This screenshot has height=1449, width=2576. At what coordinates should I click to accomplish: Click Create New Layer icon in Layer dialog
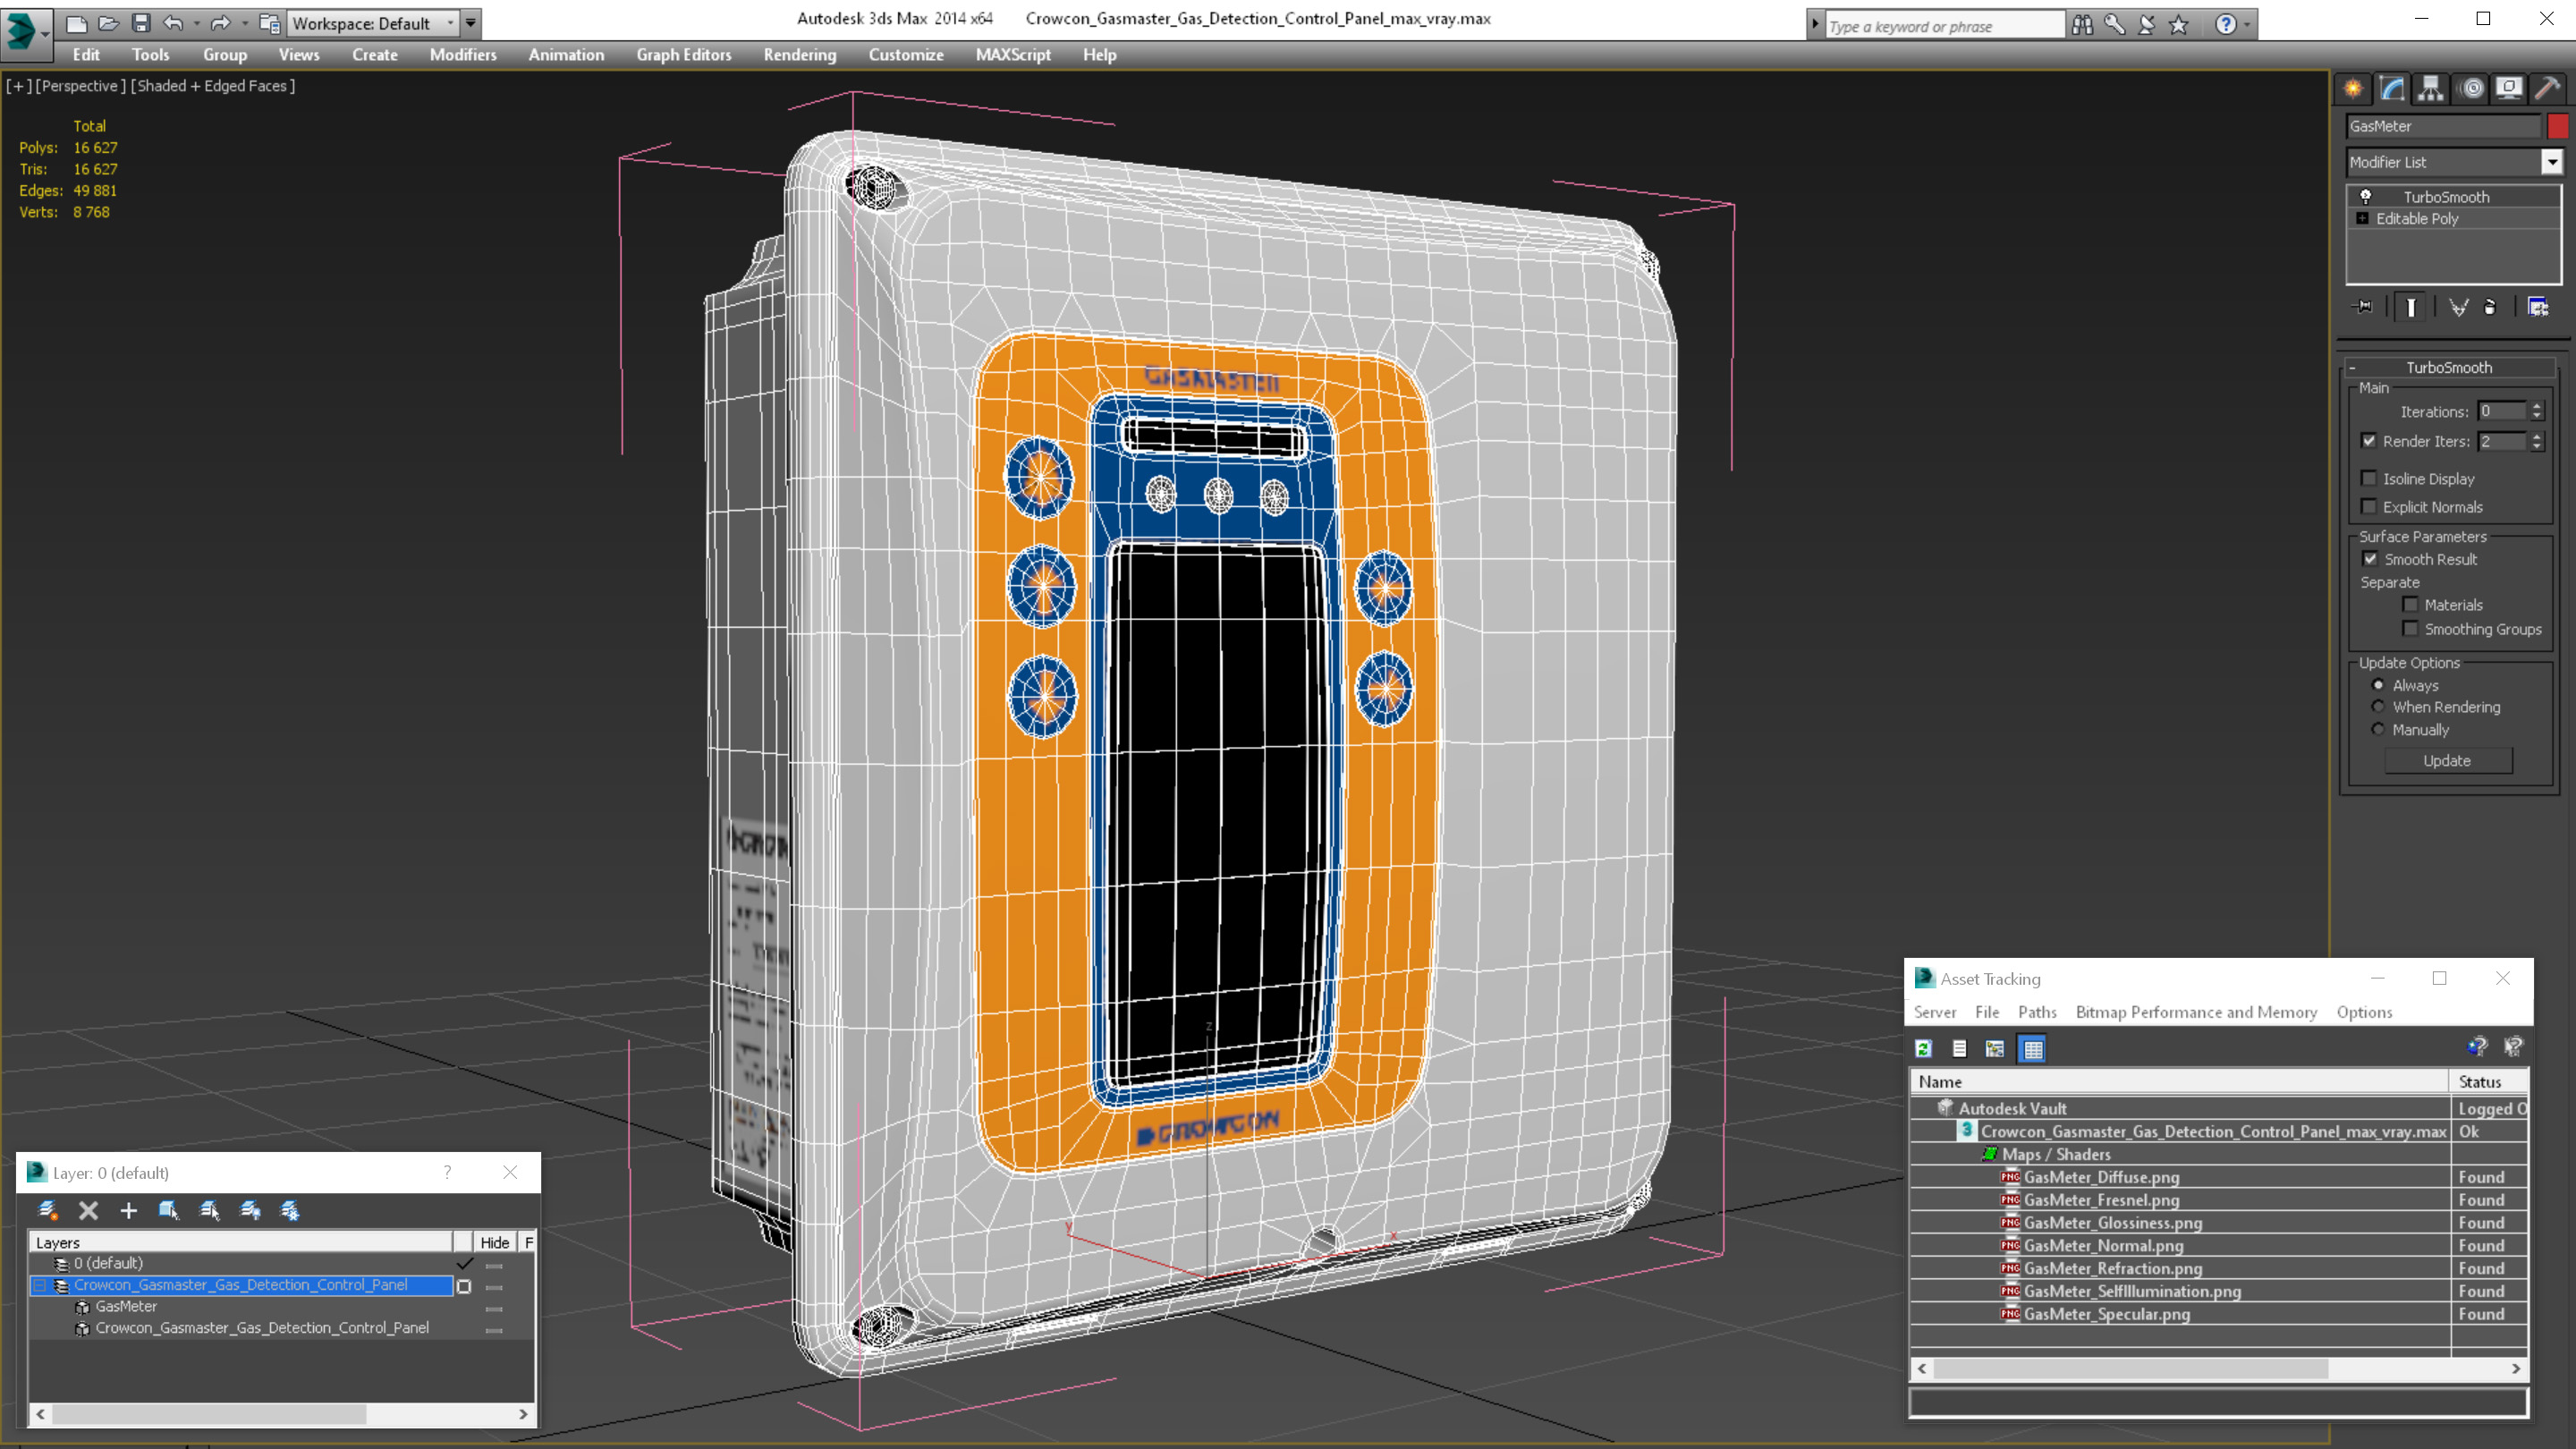47,1211
